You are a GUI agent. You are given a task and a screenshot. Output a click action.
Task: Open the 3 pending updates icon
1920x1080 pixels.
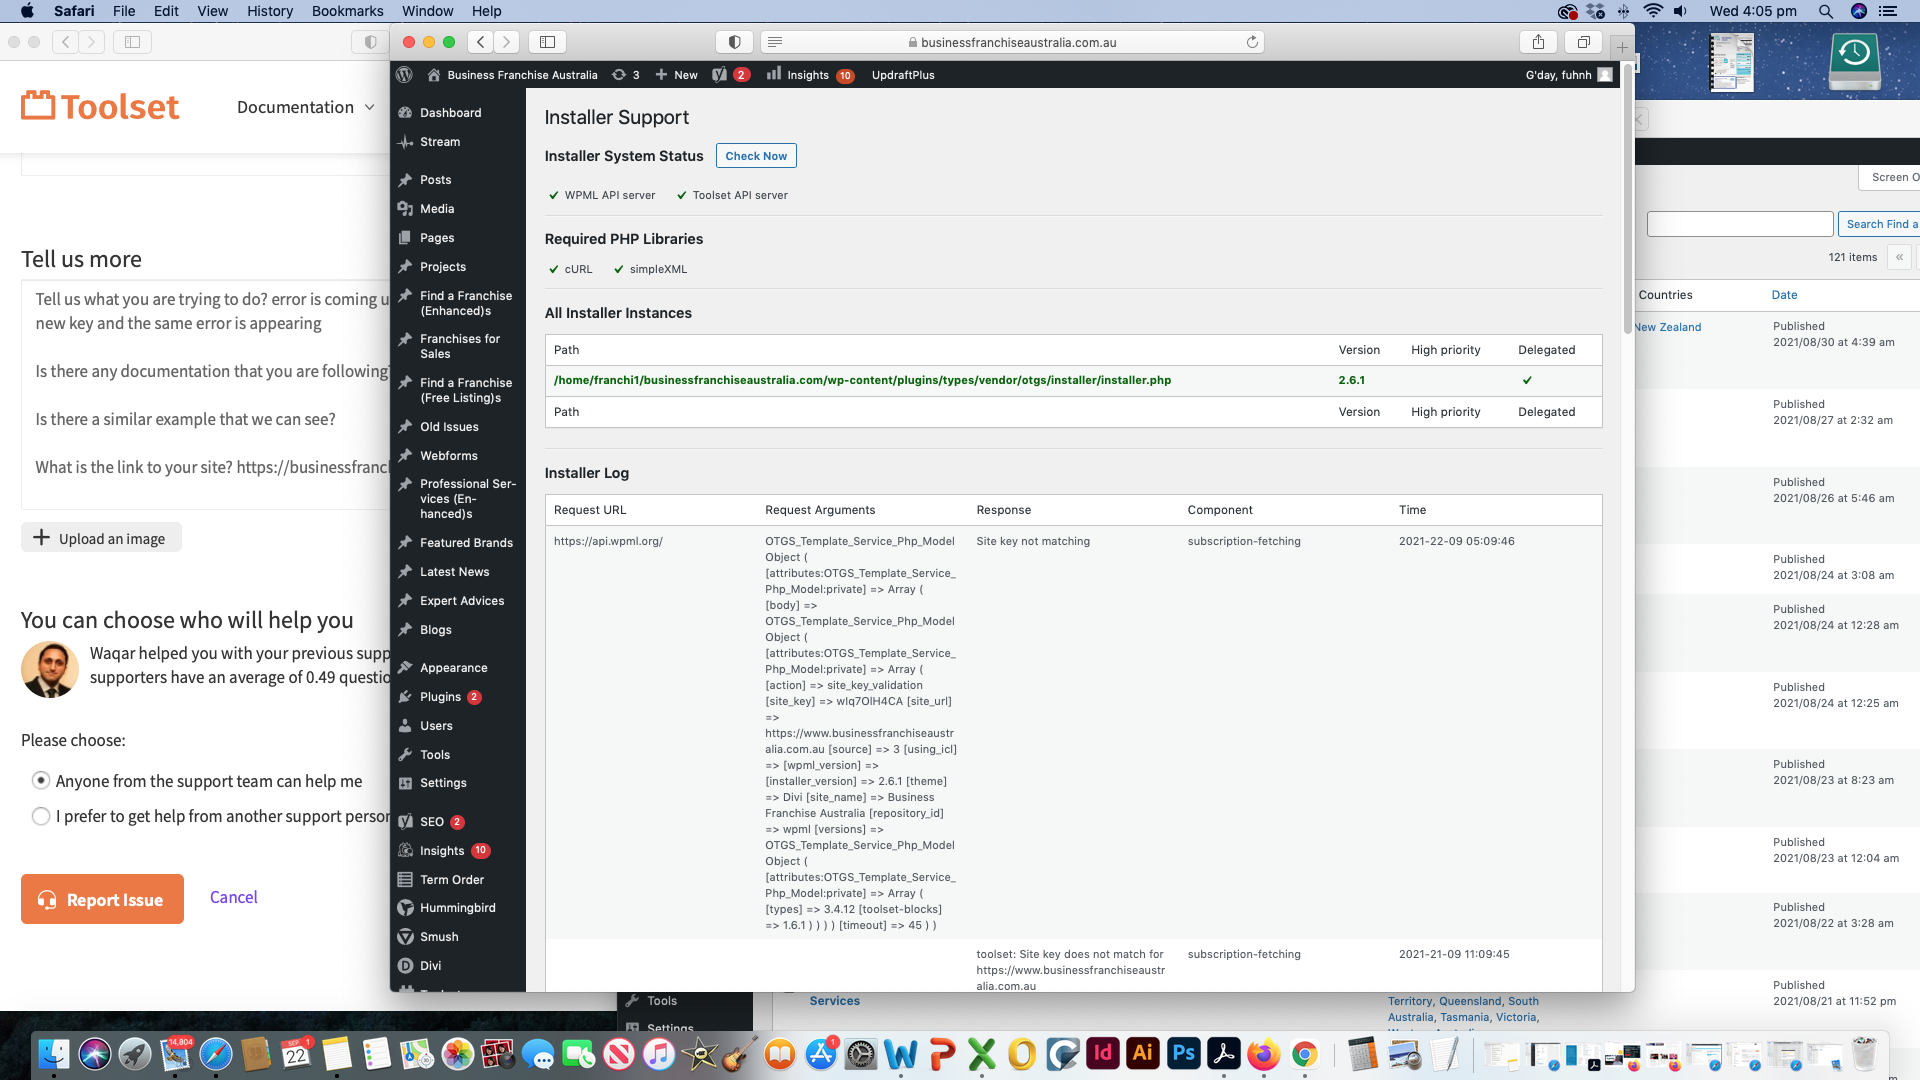pos(626,75)
